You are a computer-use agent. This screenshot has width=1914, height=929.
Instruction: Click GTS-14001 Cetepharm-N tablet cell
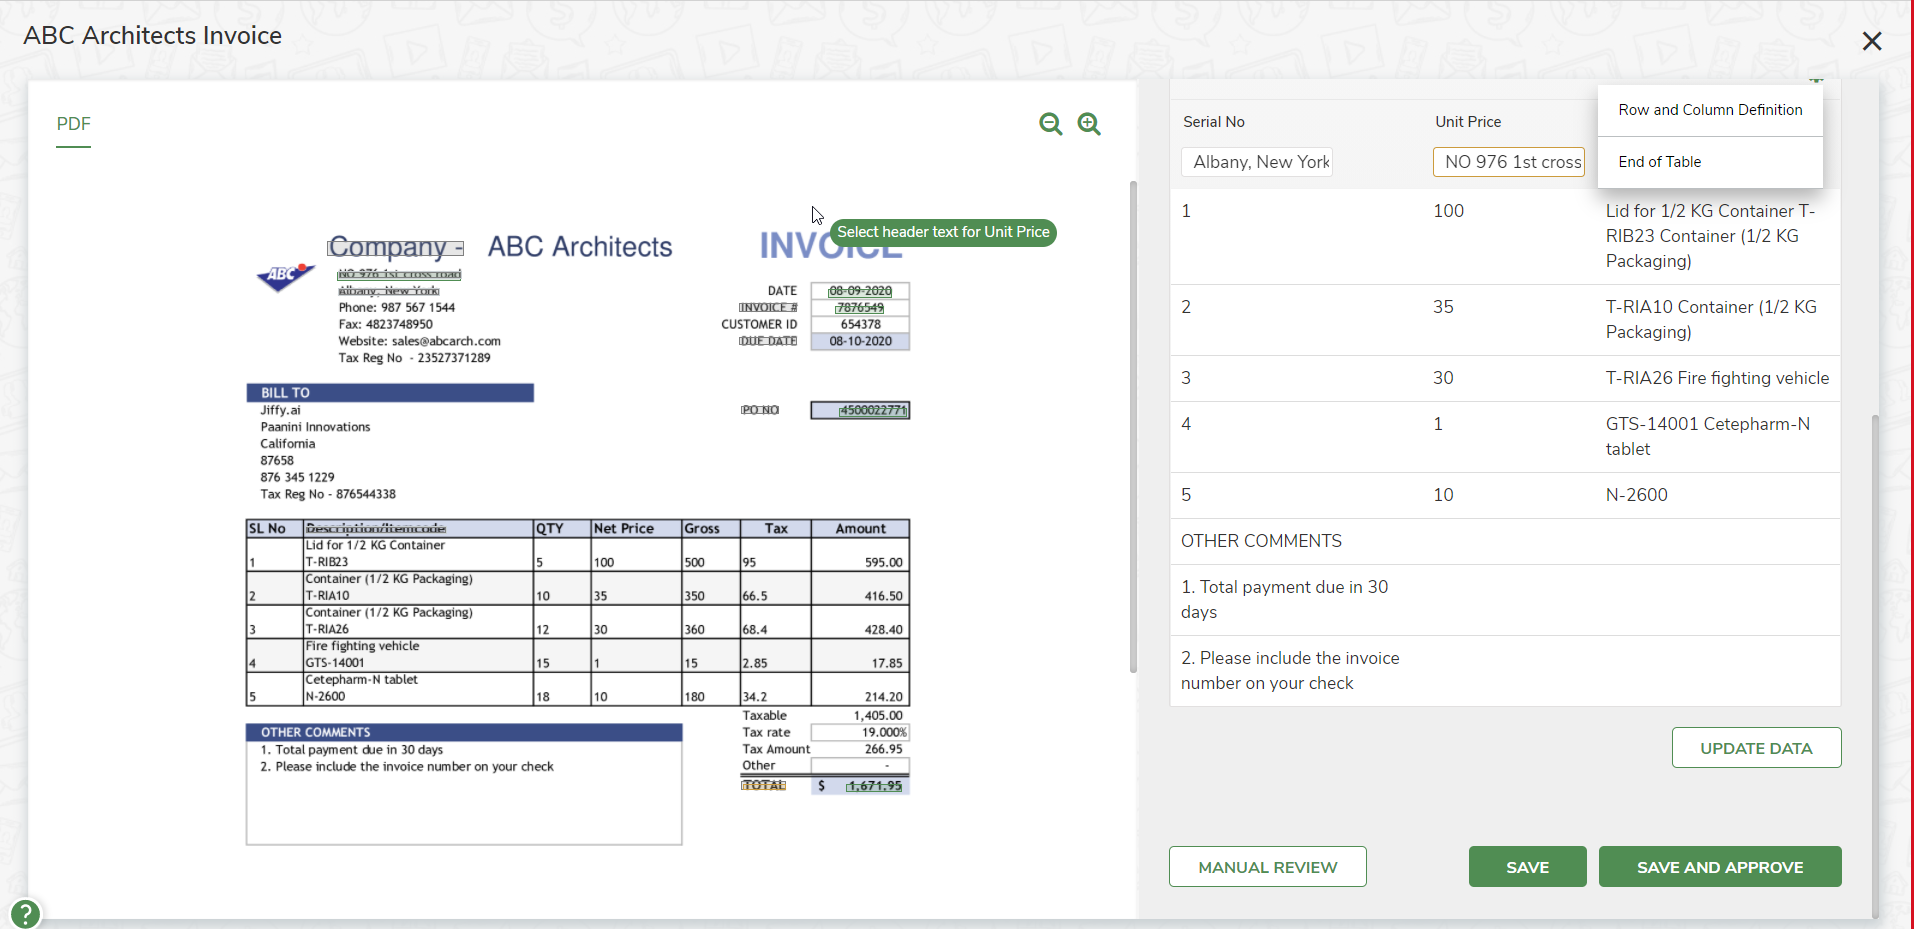pos(1709,437)
